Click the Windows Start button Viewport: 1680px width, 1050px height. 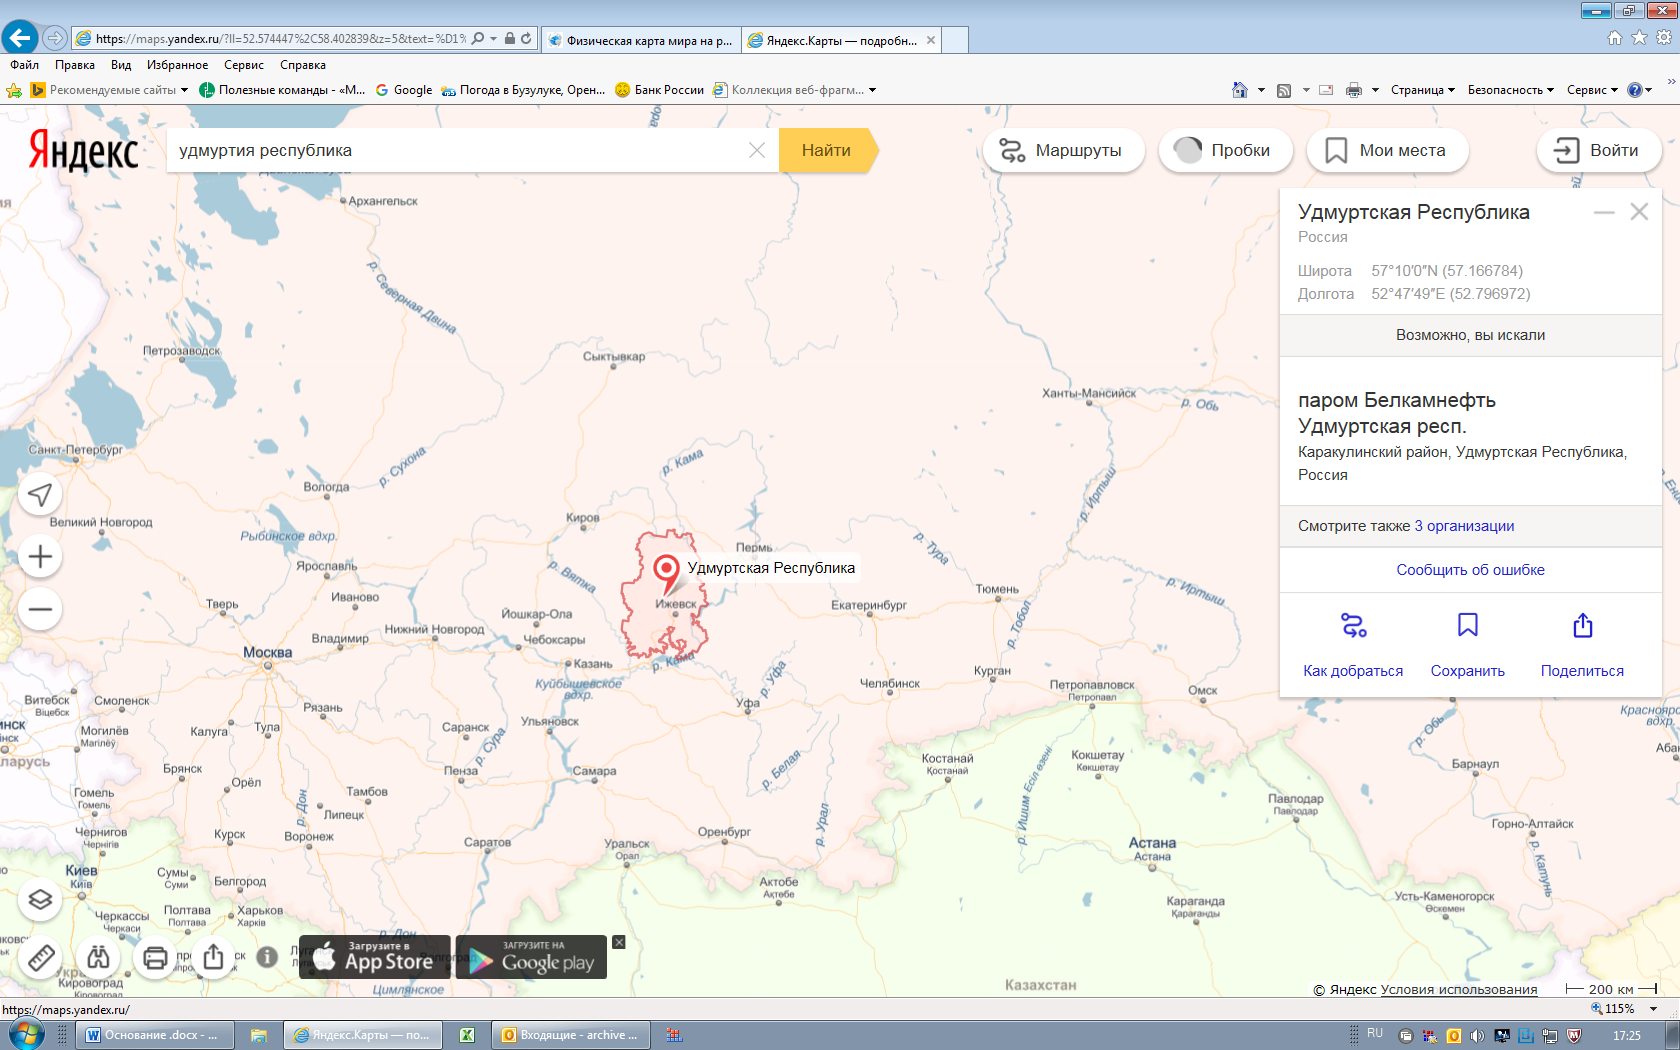tap(24, 1035)
